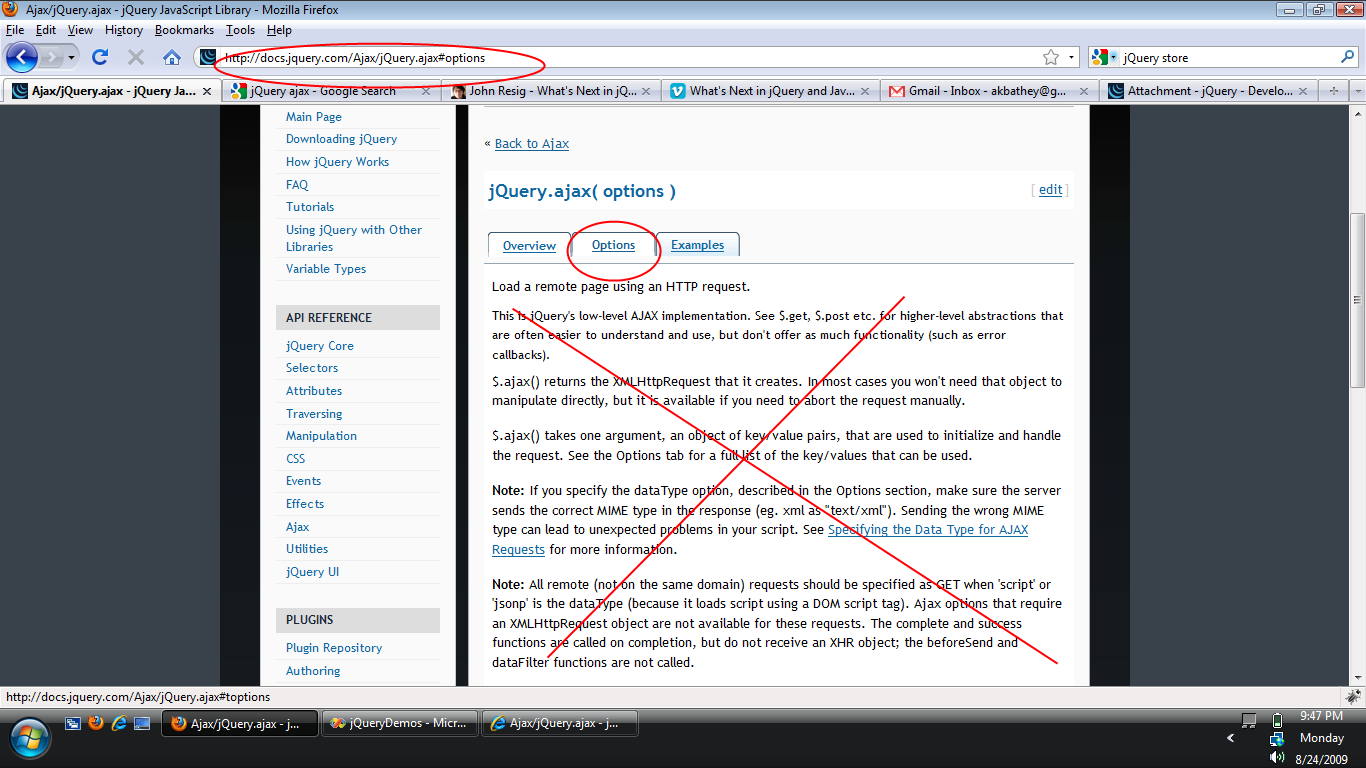Open the list all tabs dropdown

pos(1357,91)
